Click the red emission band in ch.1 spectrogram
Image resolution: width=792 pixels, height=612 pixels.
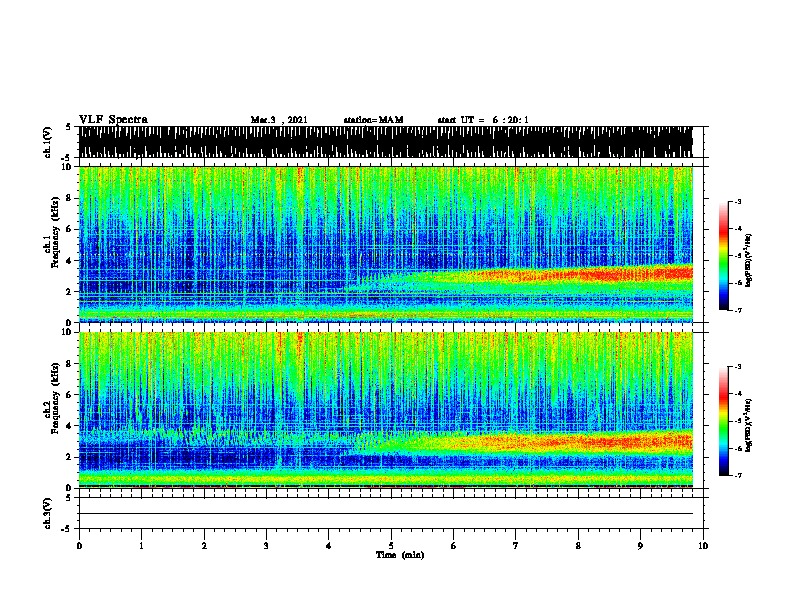[x=581, y=275]
